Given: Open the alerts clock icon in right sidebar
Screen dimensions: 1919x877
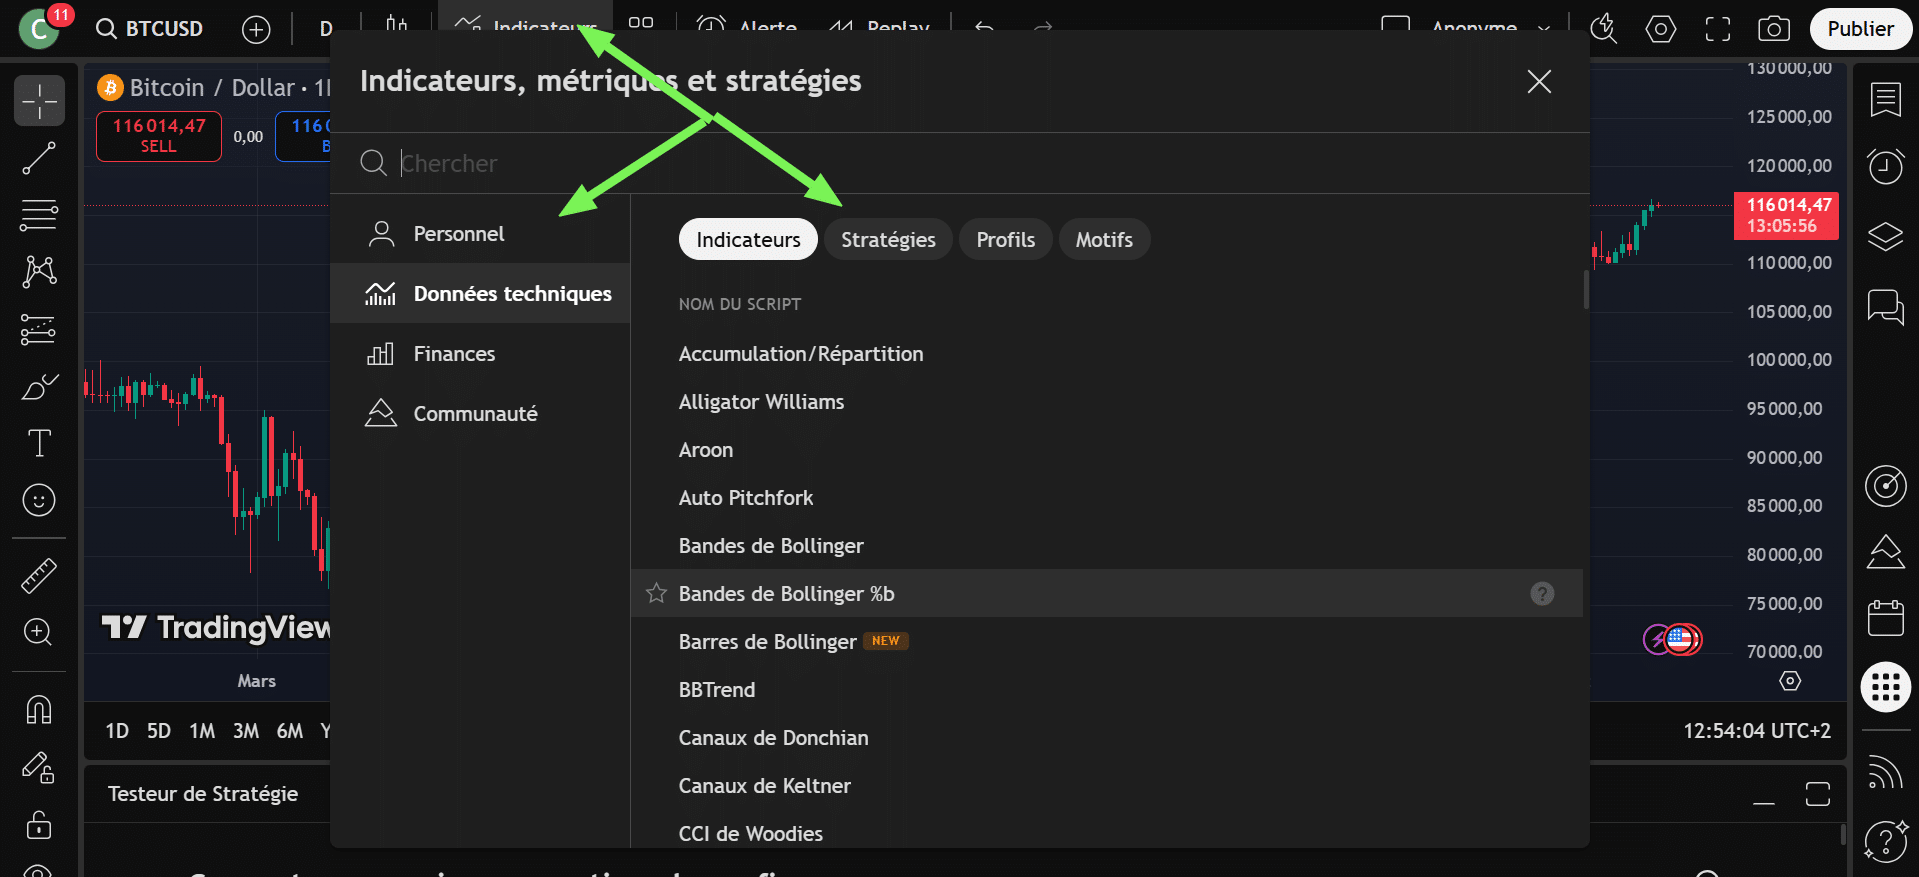Looking at the screenshot, I should tap(1885, 166).
